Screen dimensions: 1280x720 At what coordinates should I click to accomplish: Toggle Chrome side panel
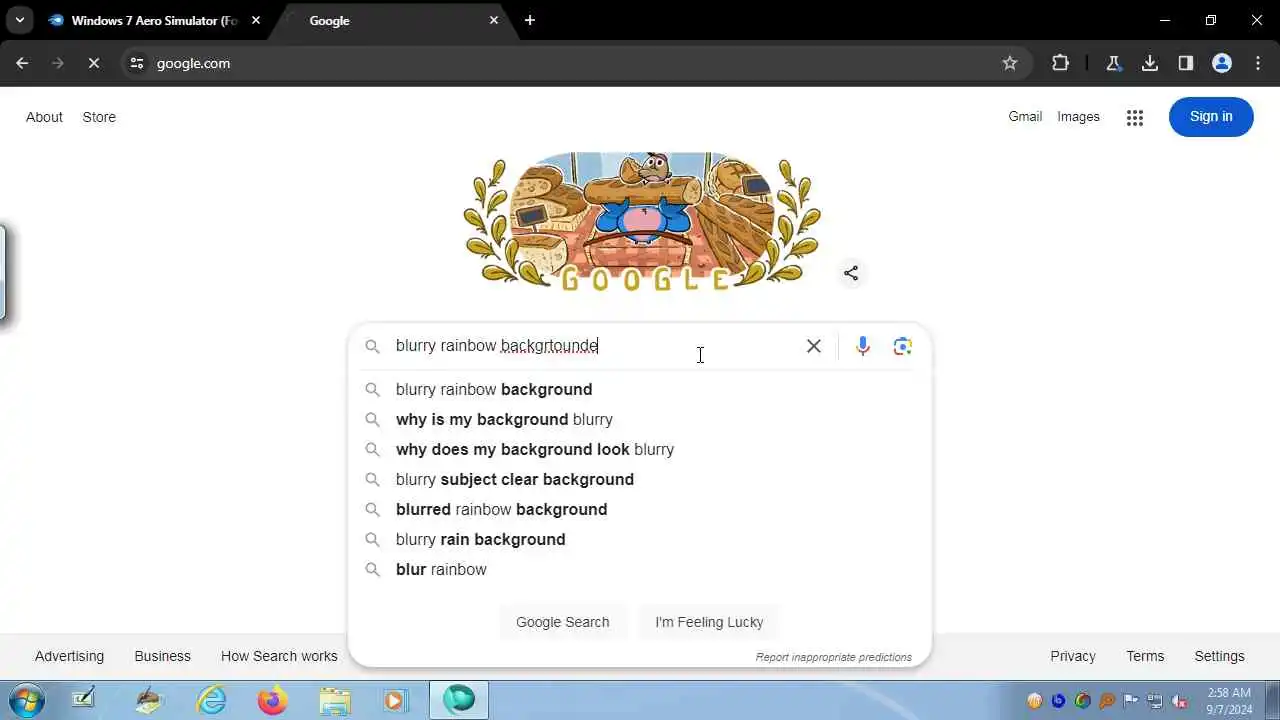click(x=1186, y=63)
